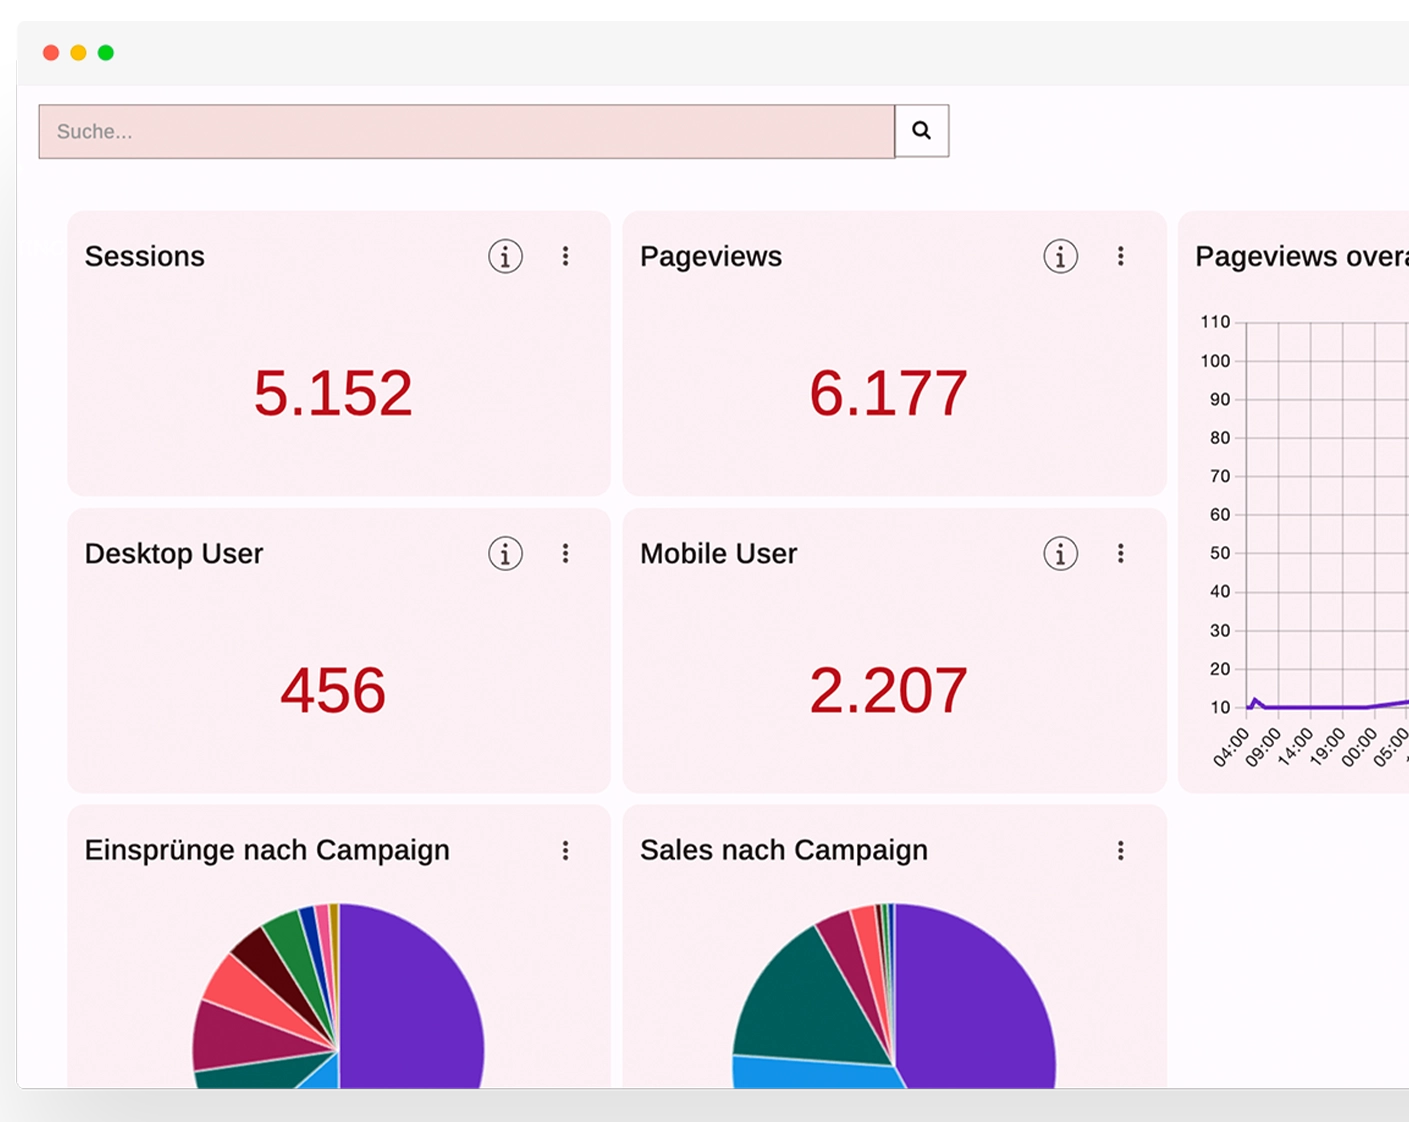Image resolution: width=1409 pixels, height=1122 pixels.
Task: Click the magnifying glass search button
Action: pyautogui.click(x=921, y=131)
